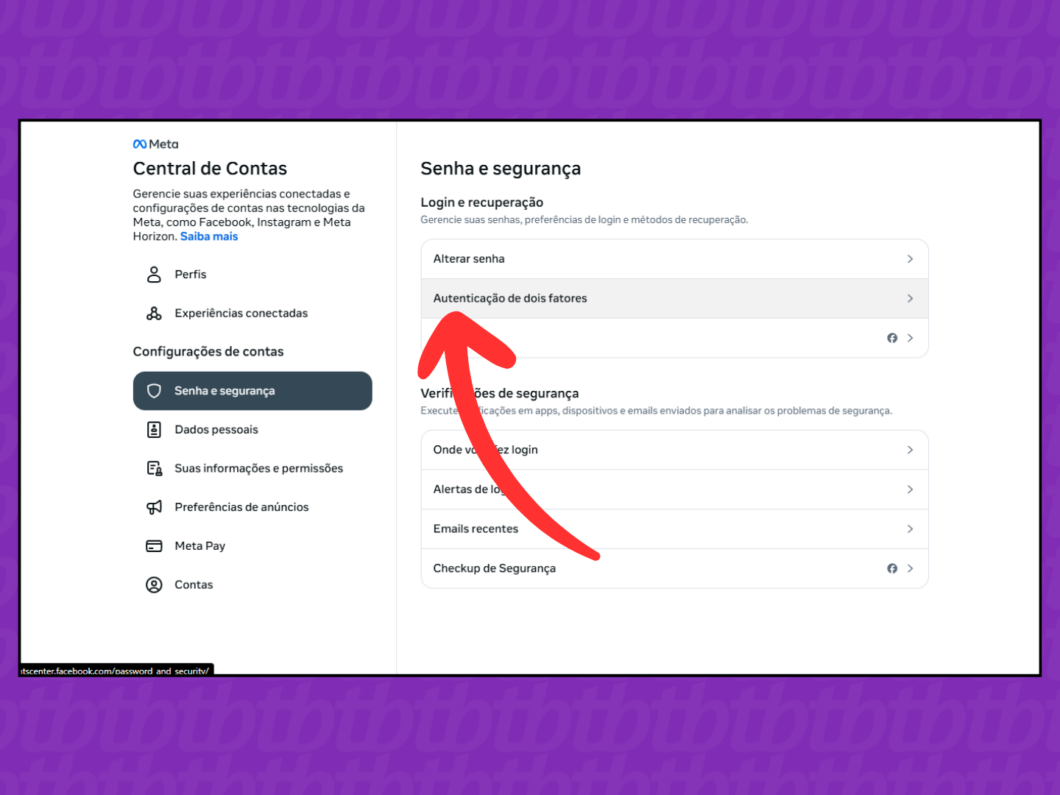Open Alertas de login with its arrow
The width and height of the screenshot is (1060, 795).
(x=910, y=489)
